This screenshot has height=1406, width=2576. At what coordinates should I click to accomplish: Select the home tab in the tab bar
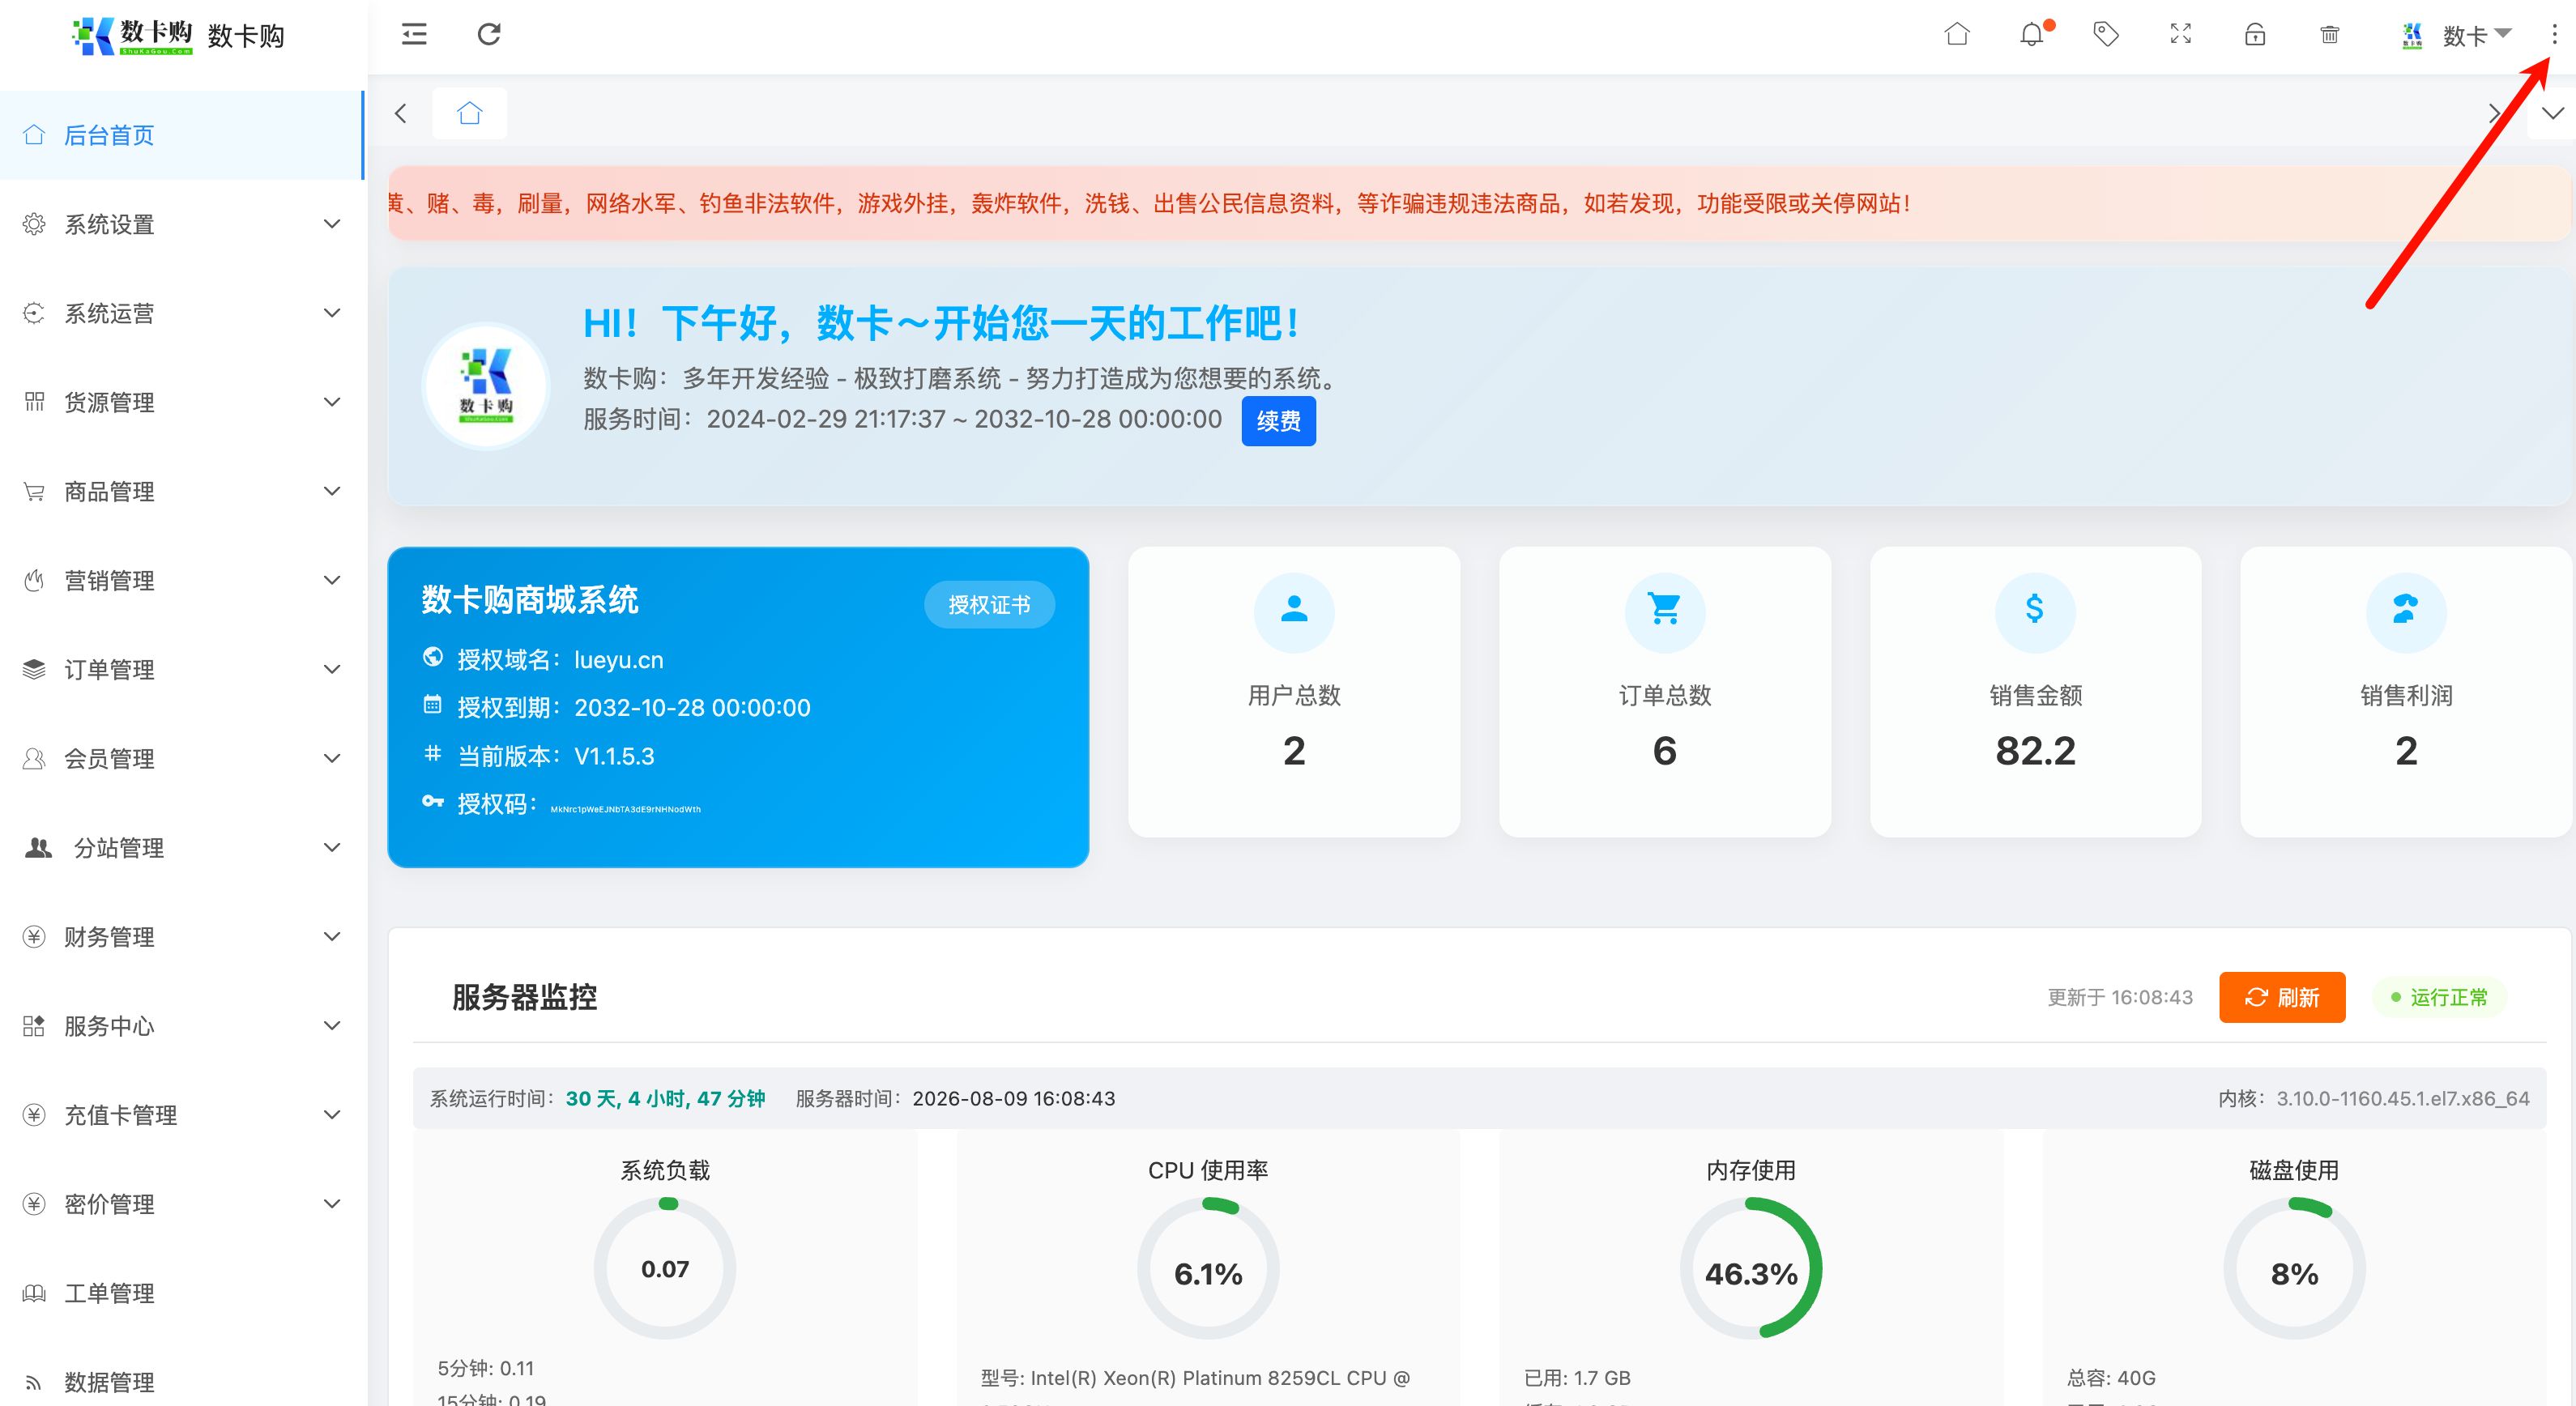coord(470,113)
